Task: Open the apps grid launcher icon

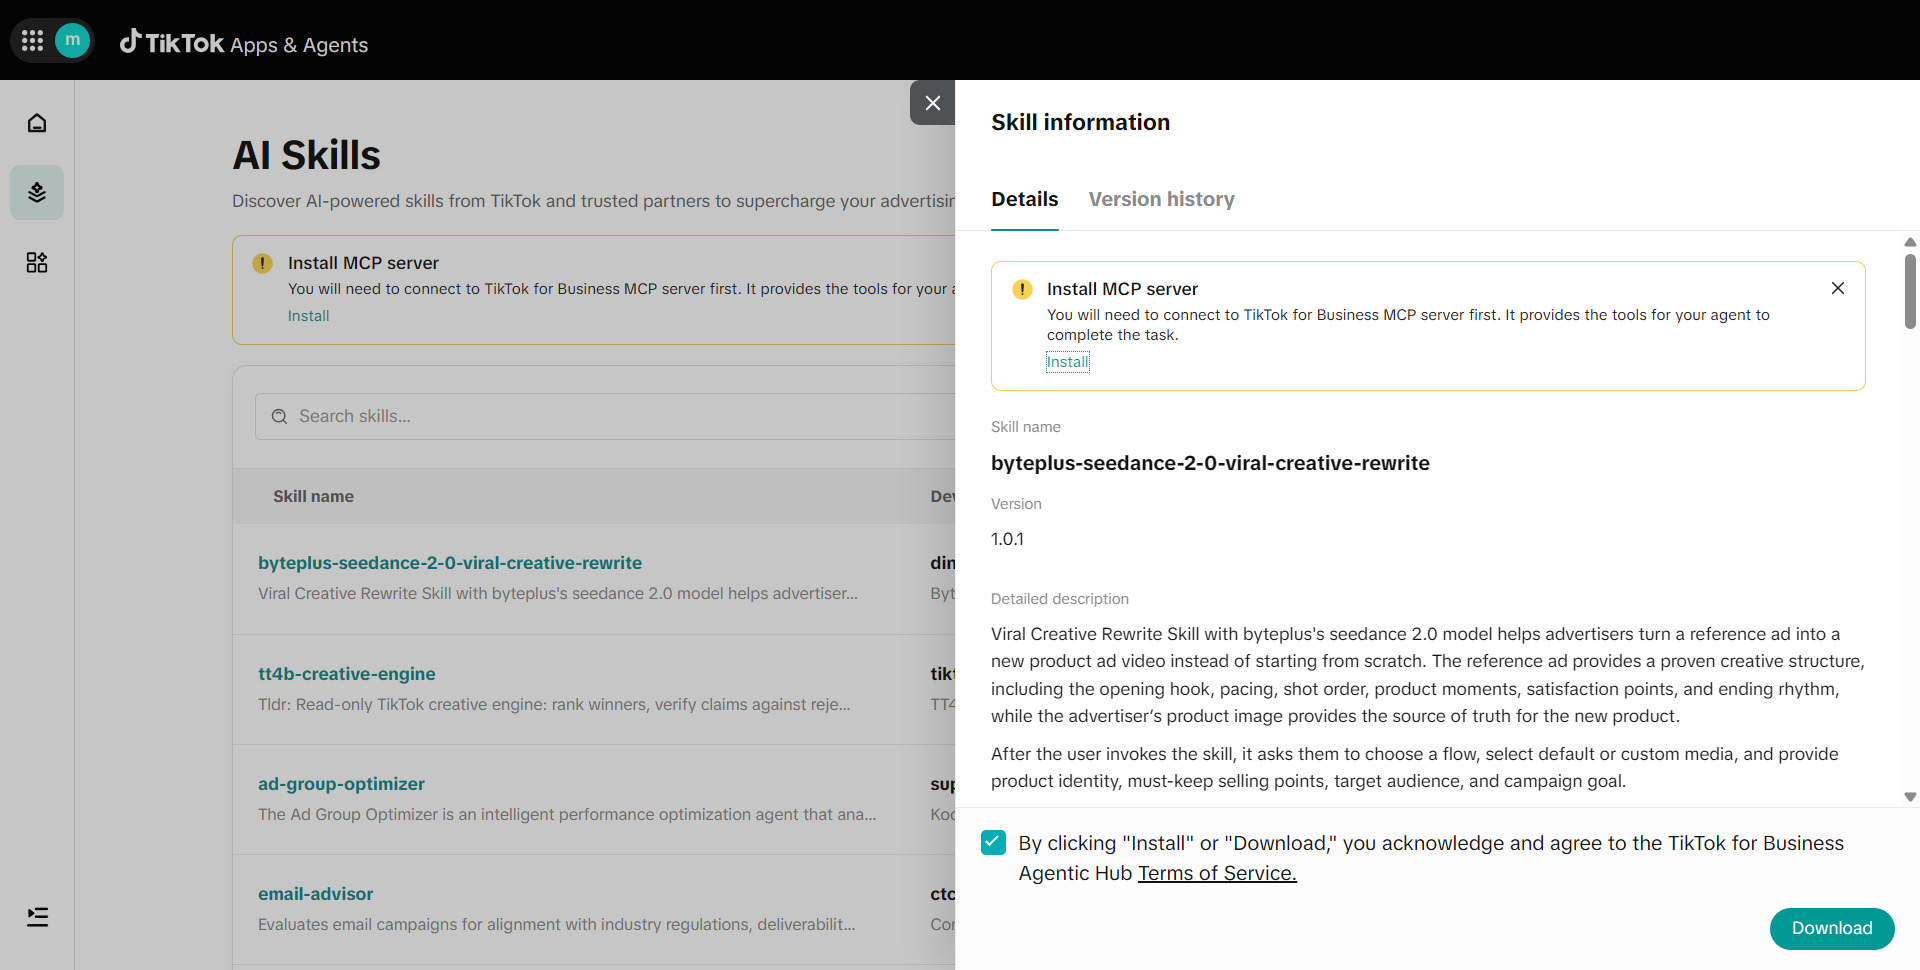Action: [x=32, y=40]
